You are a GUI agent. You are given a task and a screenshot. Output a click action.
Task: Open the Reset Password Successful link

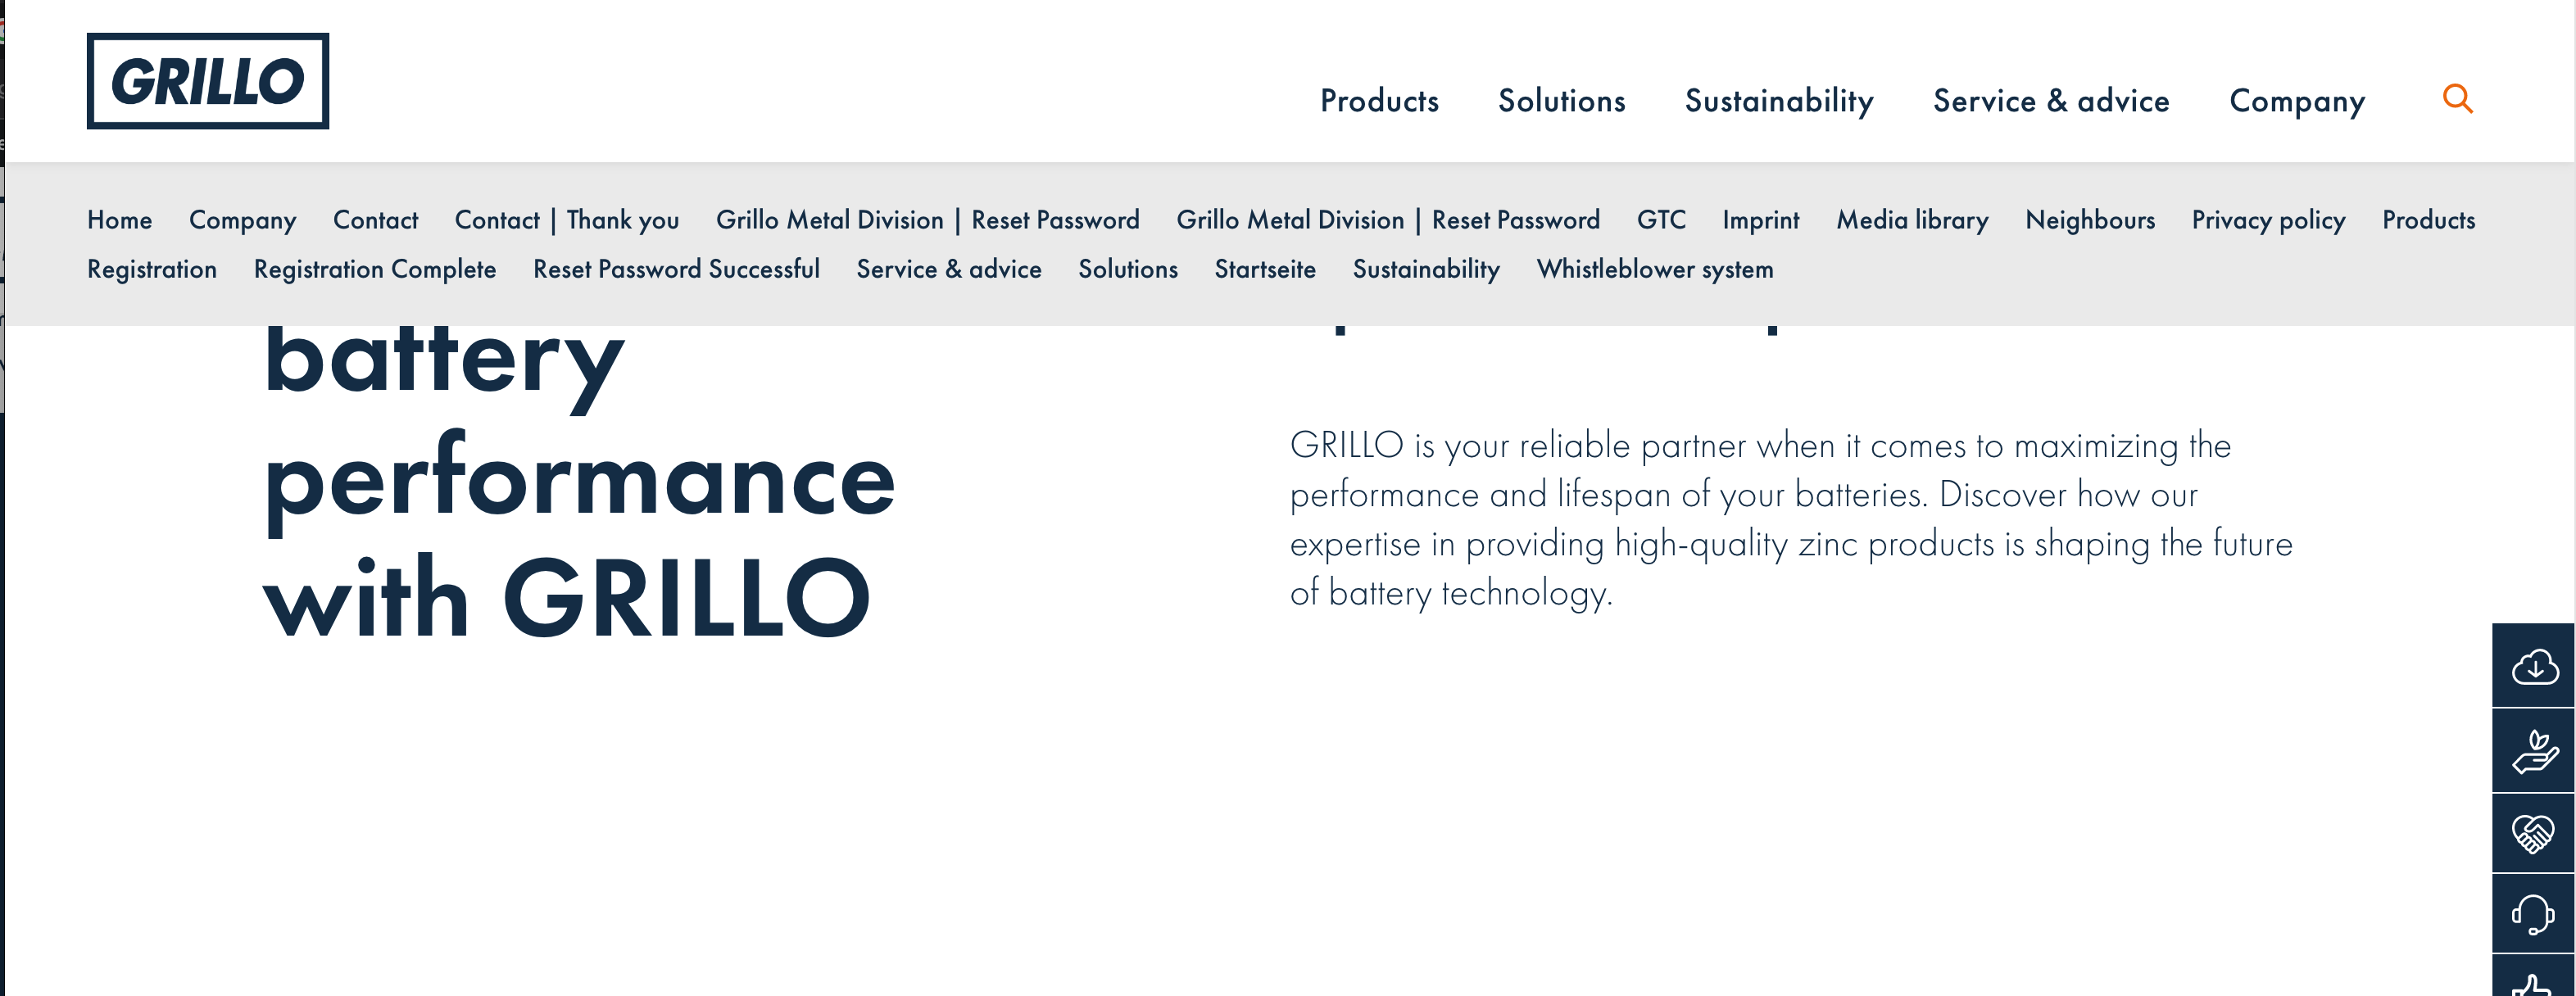676,270
